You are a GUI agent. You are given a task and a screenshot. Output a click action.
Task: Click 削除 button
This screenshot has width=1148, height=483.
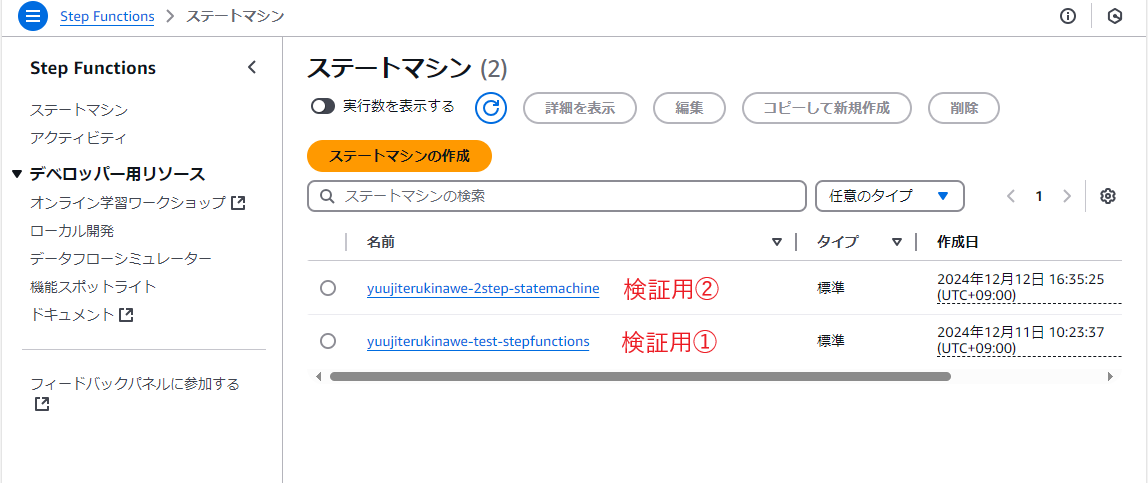[964, 108]
